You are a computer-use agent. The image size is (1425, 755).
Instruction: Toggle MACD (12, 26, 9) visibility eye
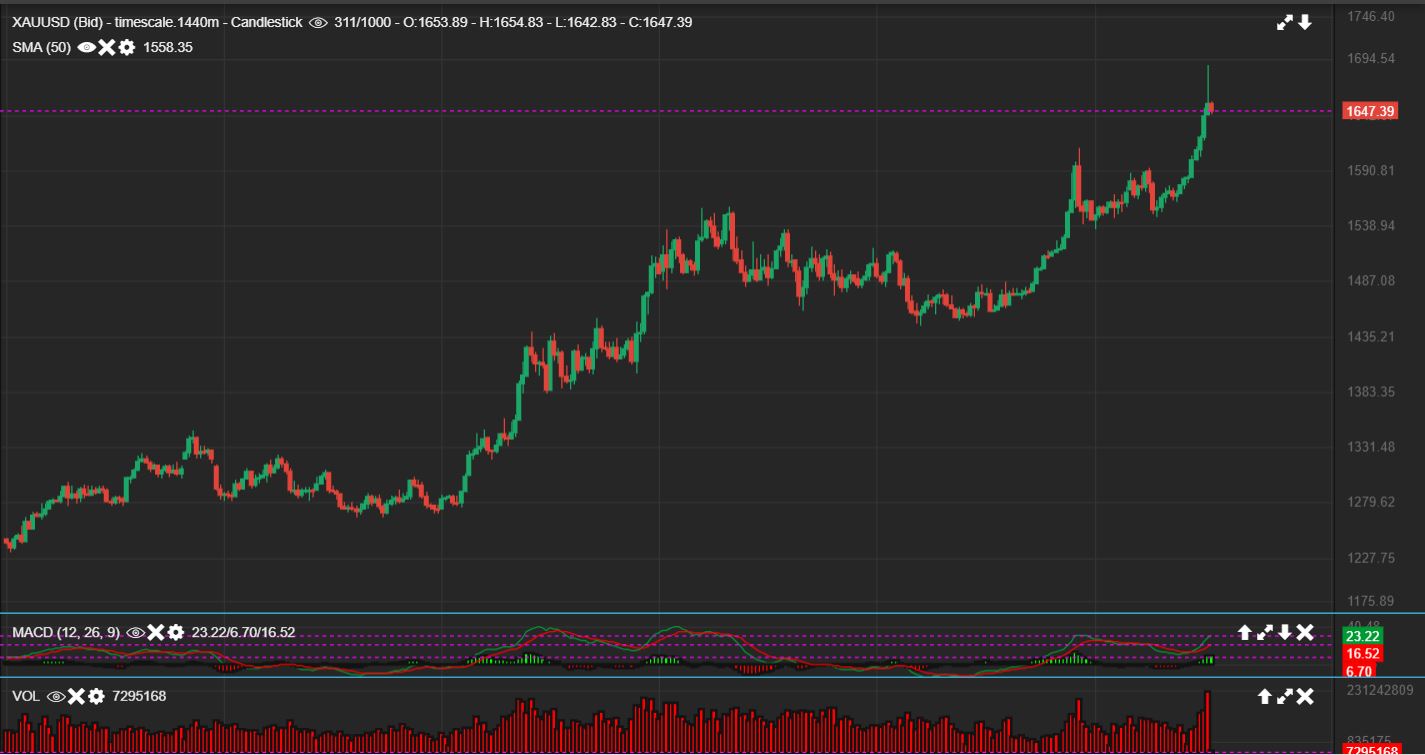tap(136, 632)
